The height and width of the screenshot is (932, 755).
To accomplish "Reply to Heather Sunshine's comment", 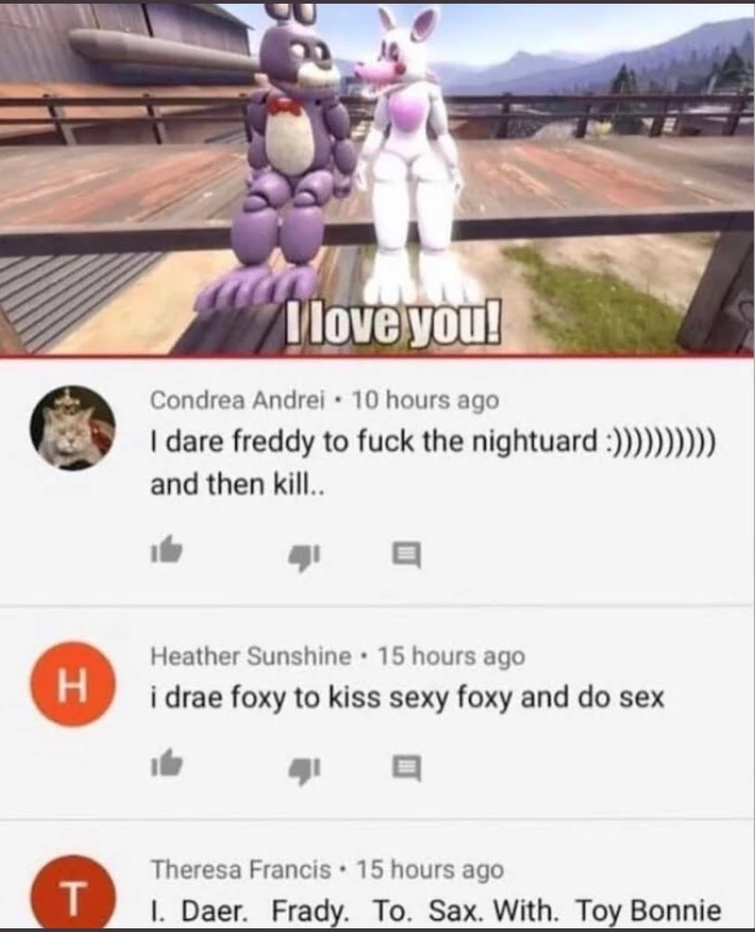I will click(x=407, y=769).
